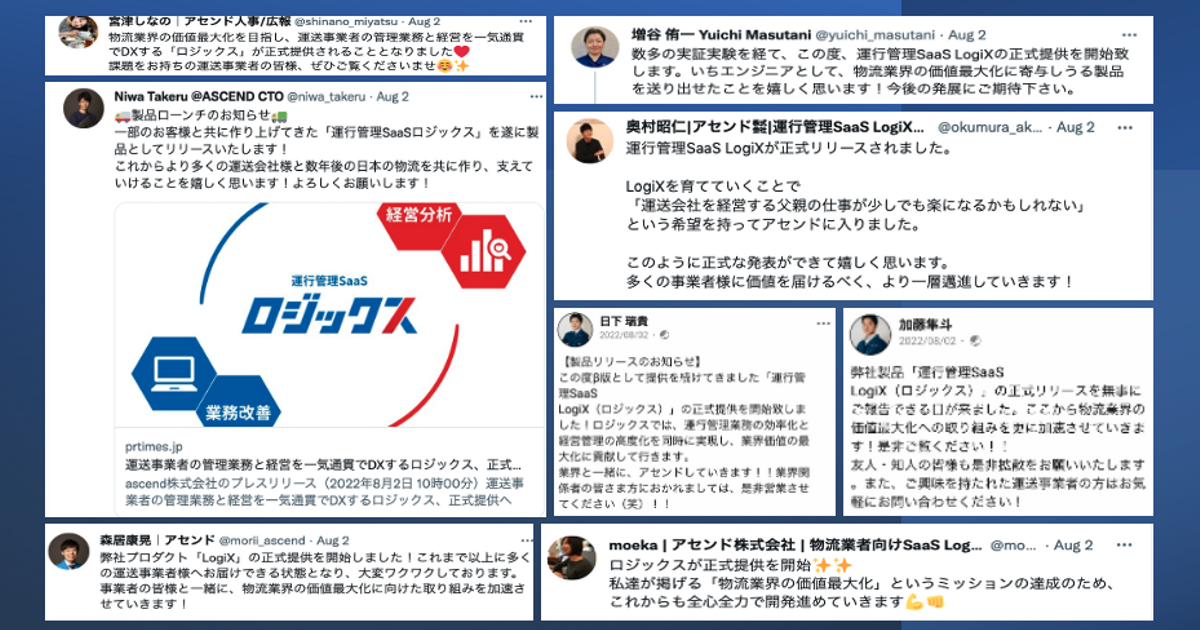Open the @niwa_takeru handle link

[x=326, y=97]
